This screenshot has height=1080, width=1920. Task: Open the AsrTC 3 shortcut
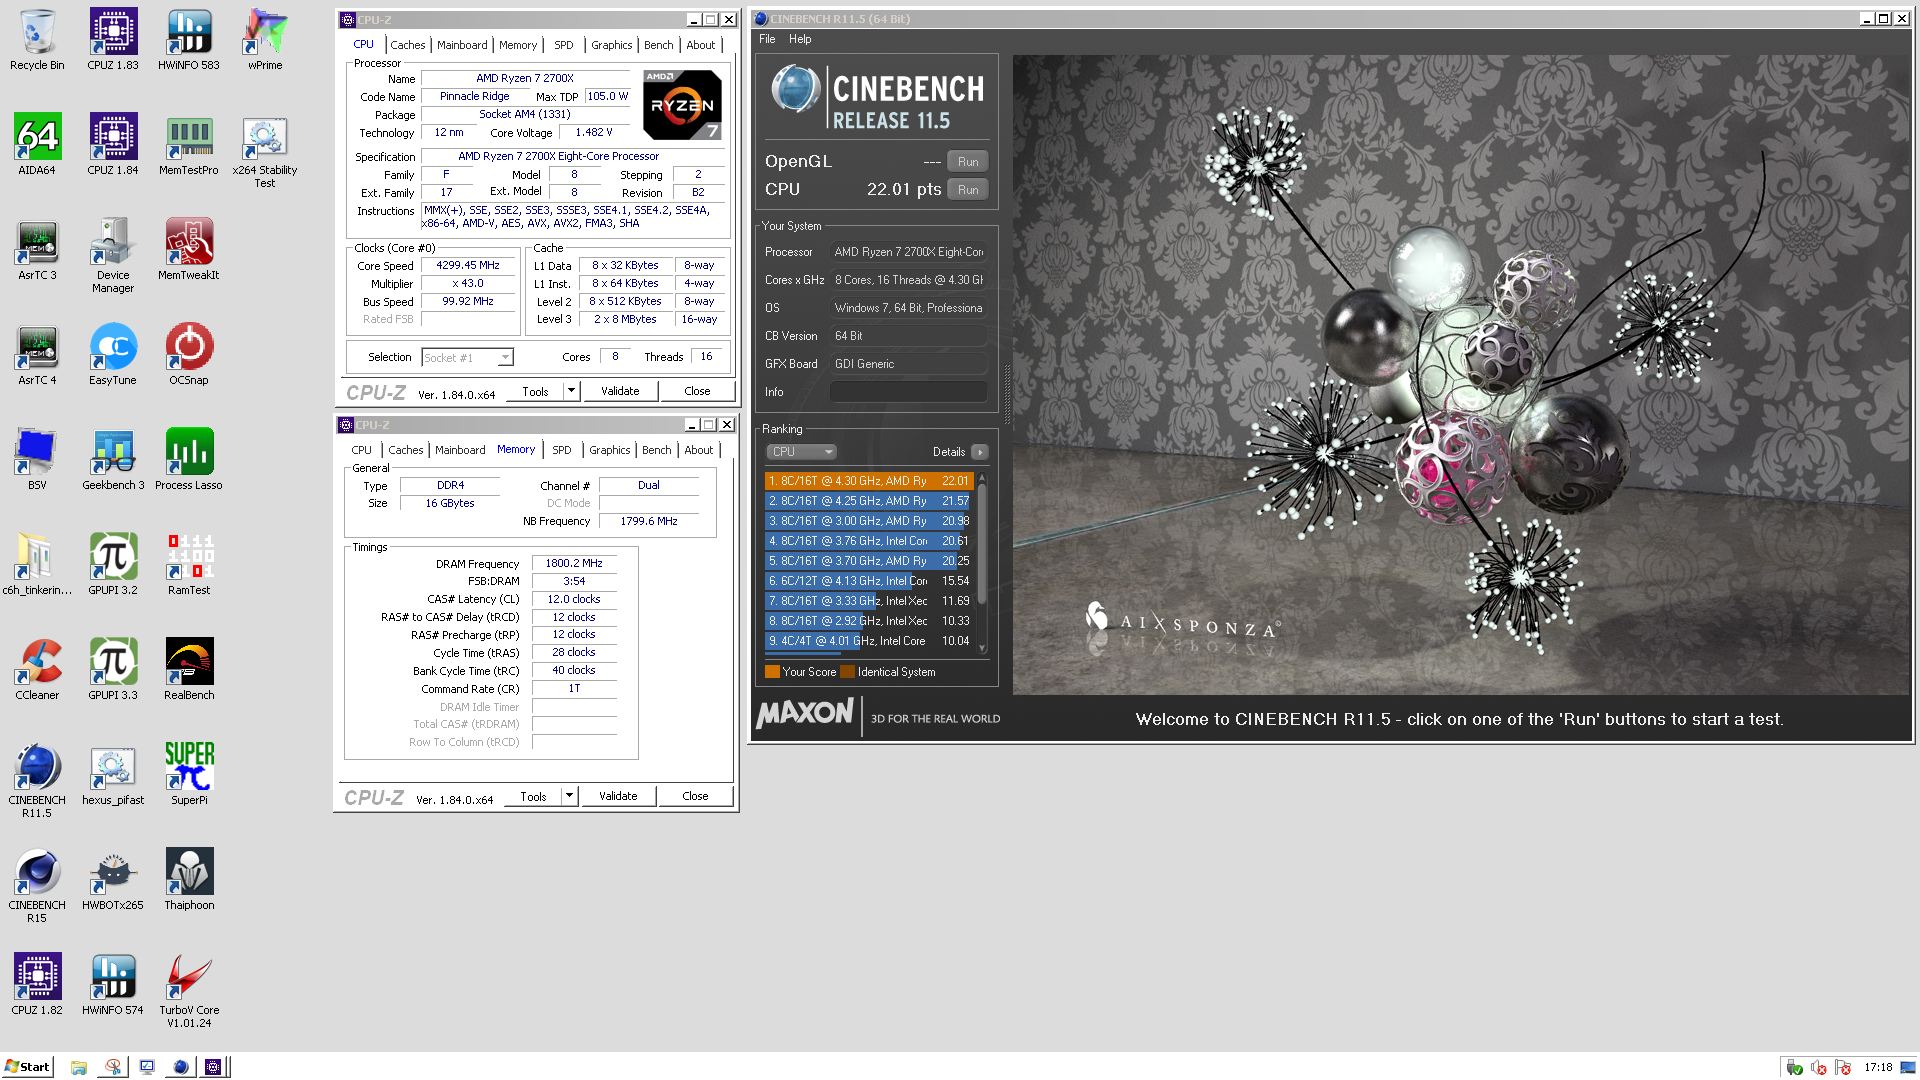tap(37, 250)
